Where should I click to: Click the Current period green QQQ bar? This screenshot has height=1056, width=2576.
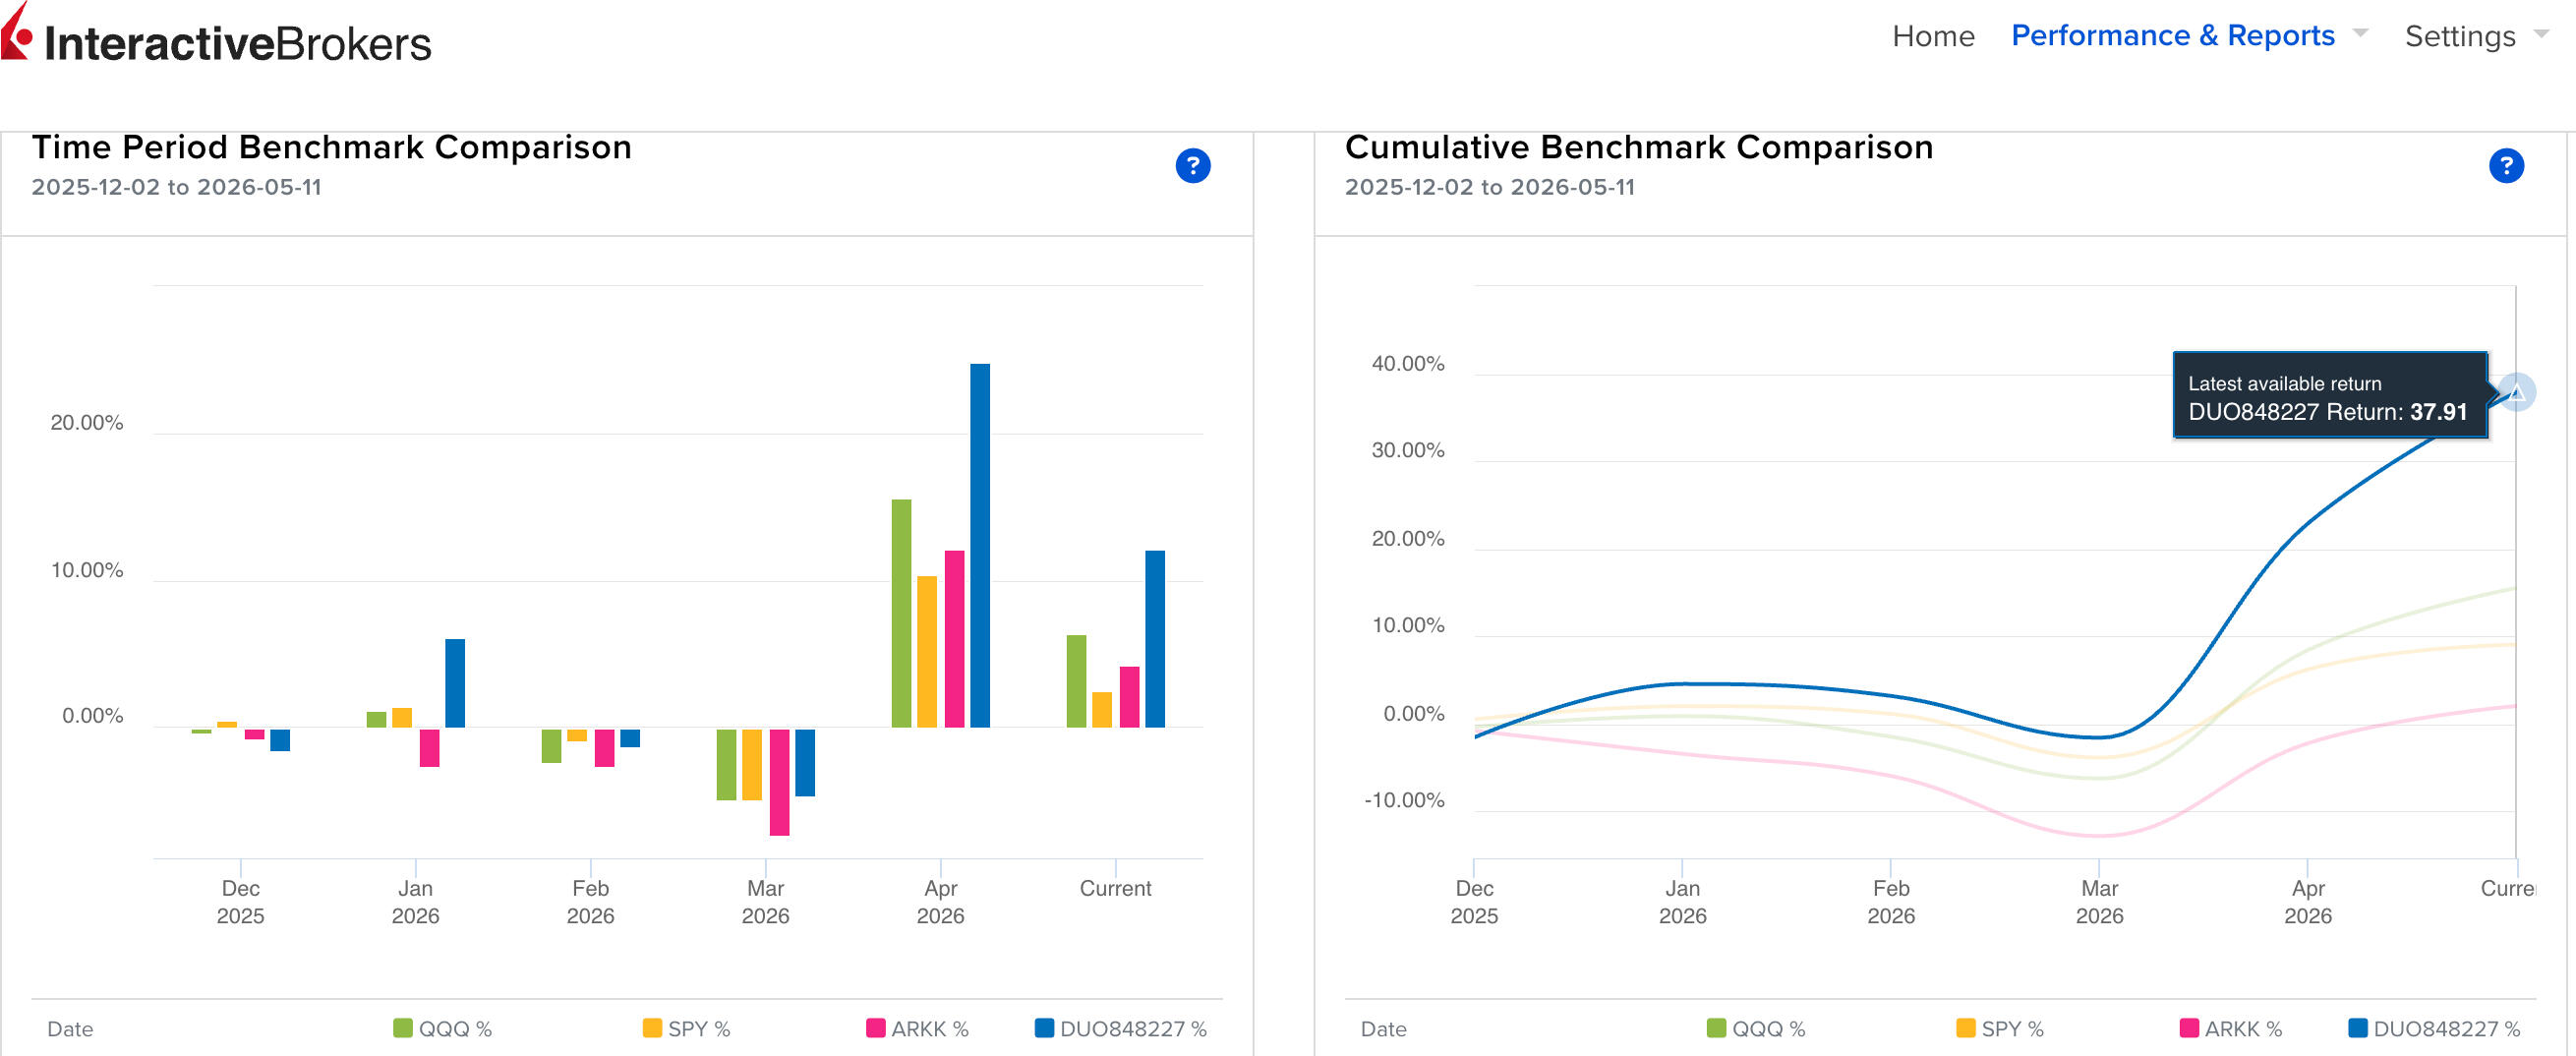tap(1076, 681)
